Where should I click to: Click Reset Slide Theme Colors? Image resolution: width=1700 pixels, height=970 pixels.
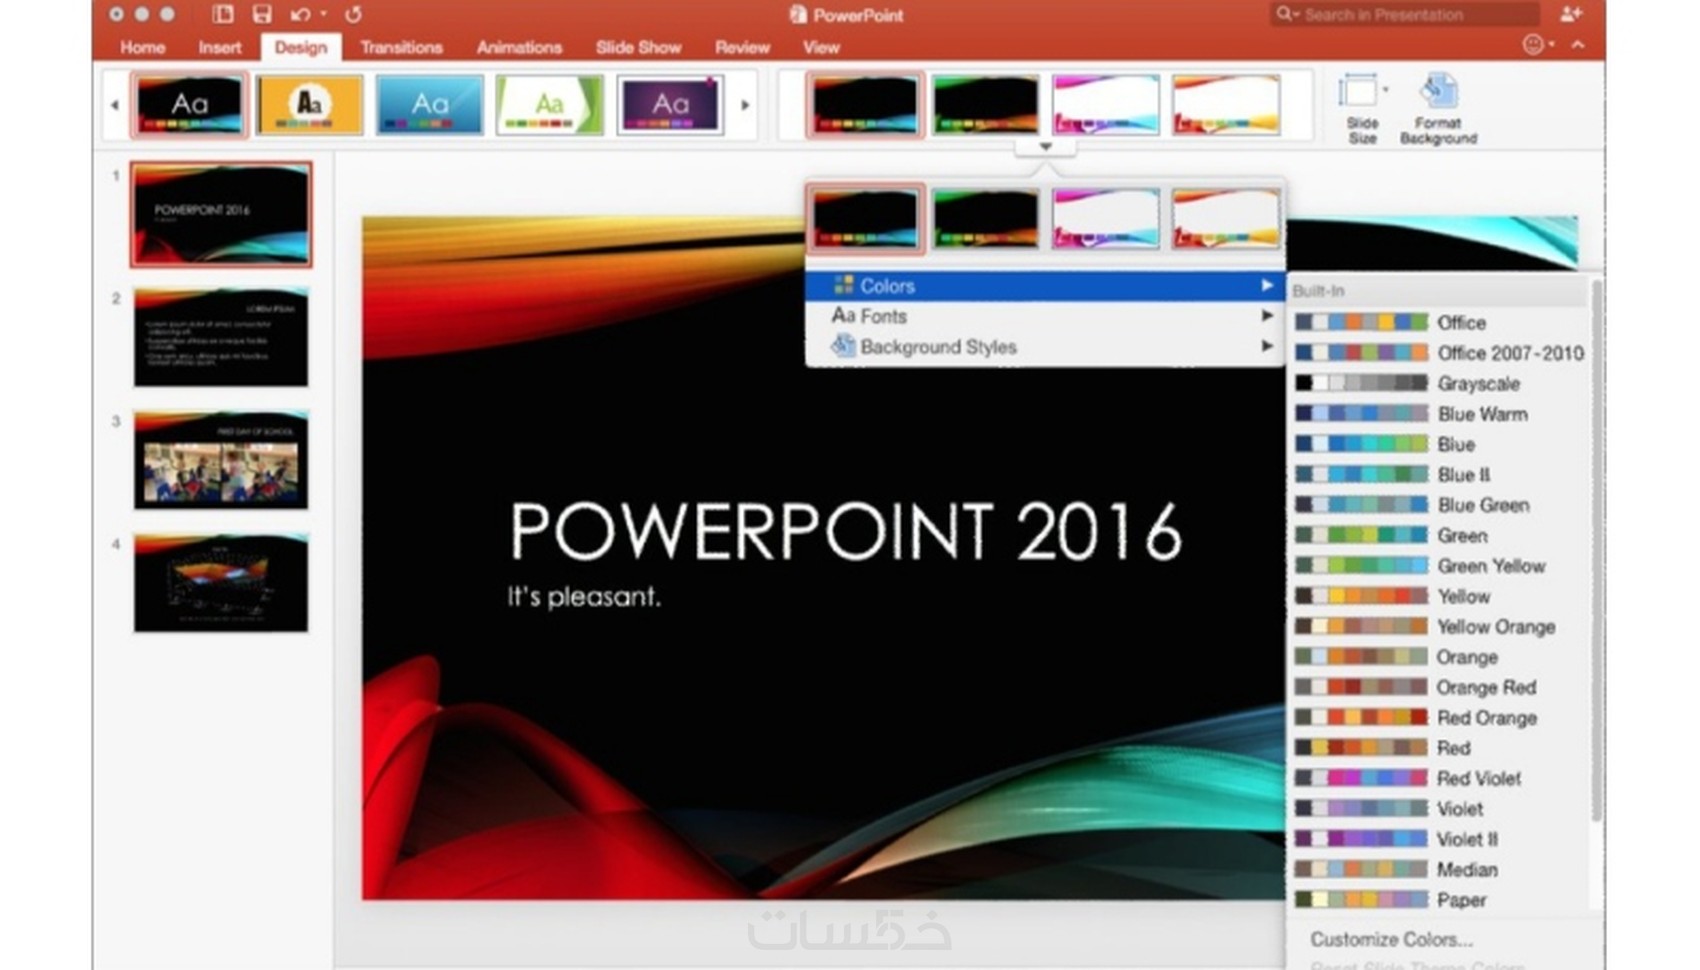[1400, 964]
